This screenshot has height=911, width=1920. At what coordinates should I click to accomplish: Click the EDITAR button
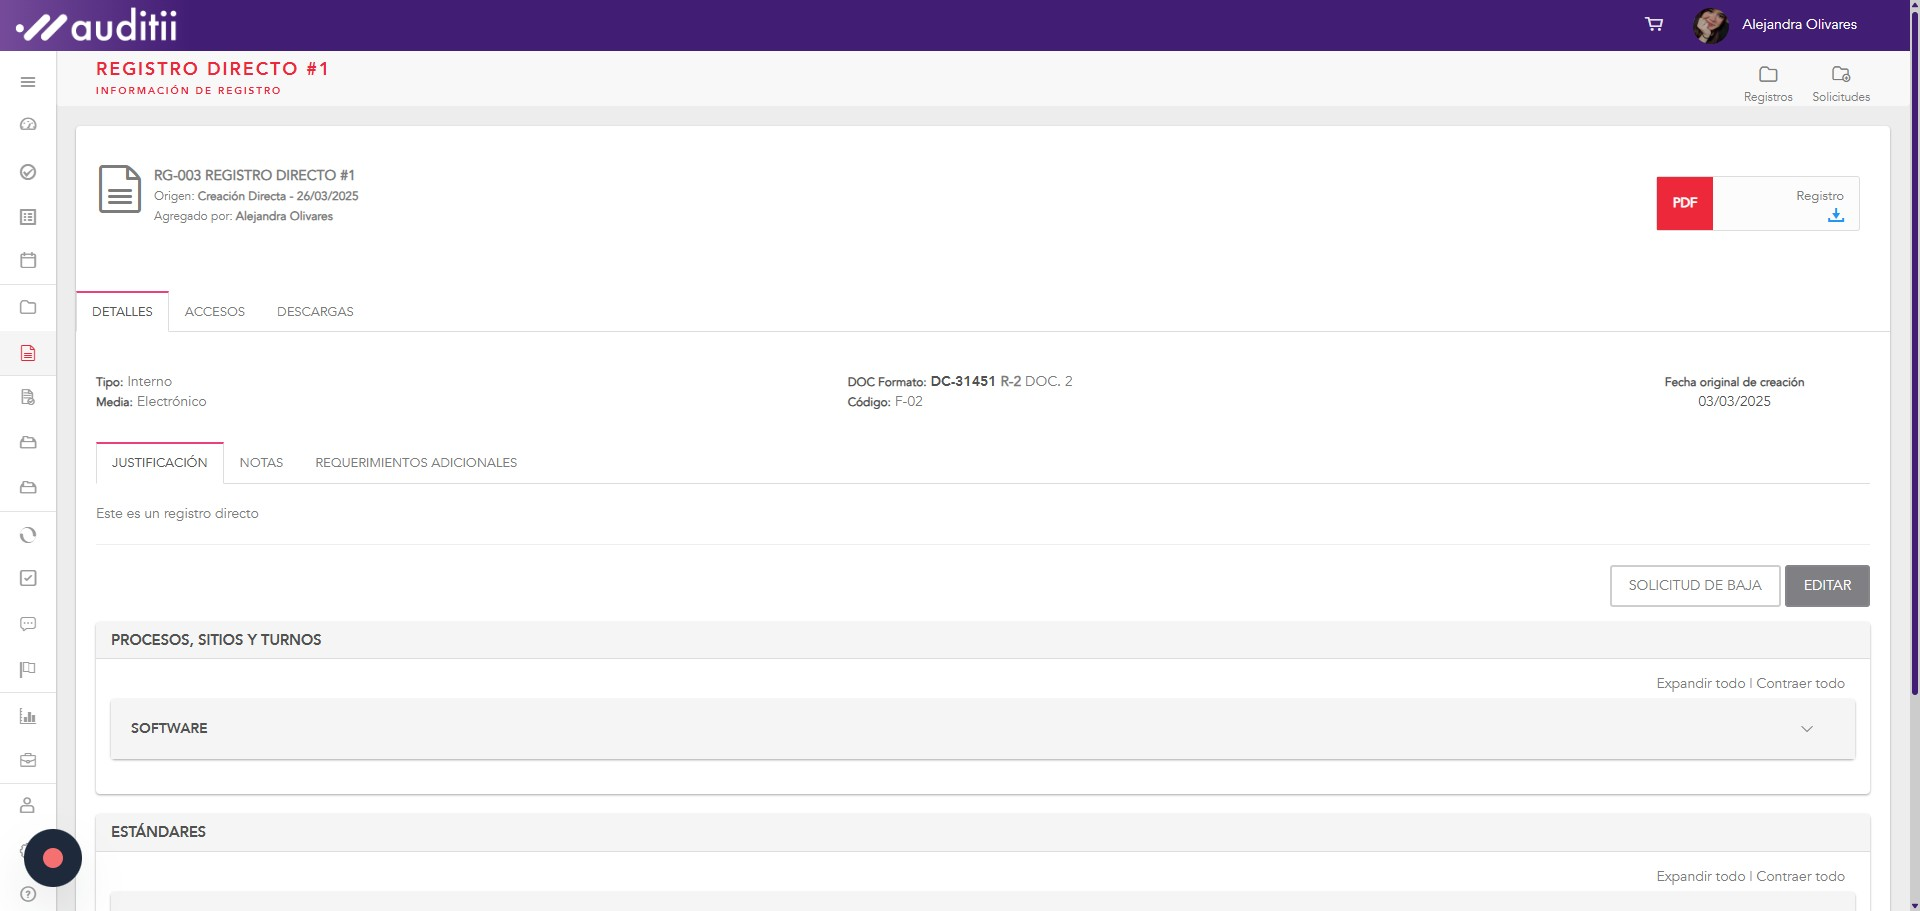tap(1826, 586)
